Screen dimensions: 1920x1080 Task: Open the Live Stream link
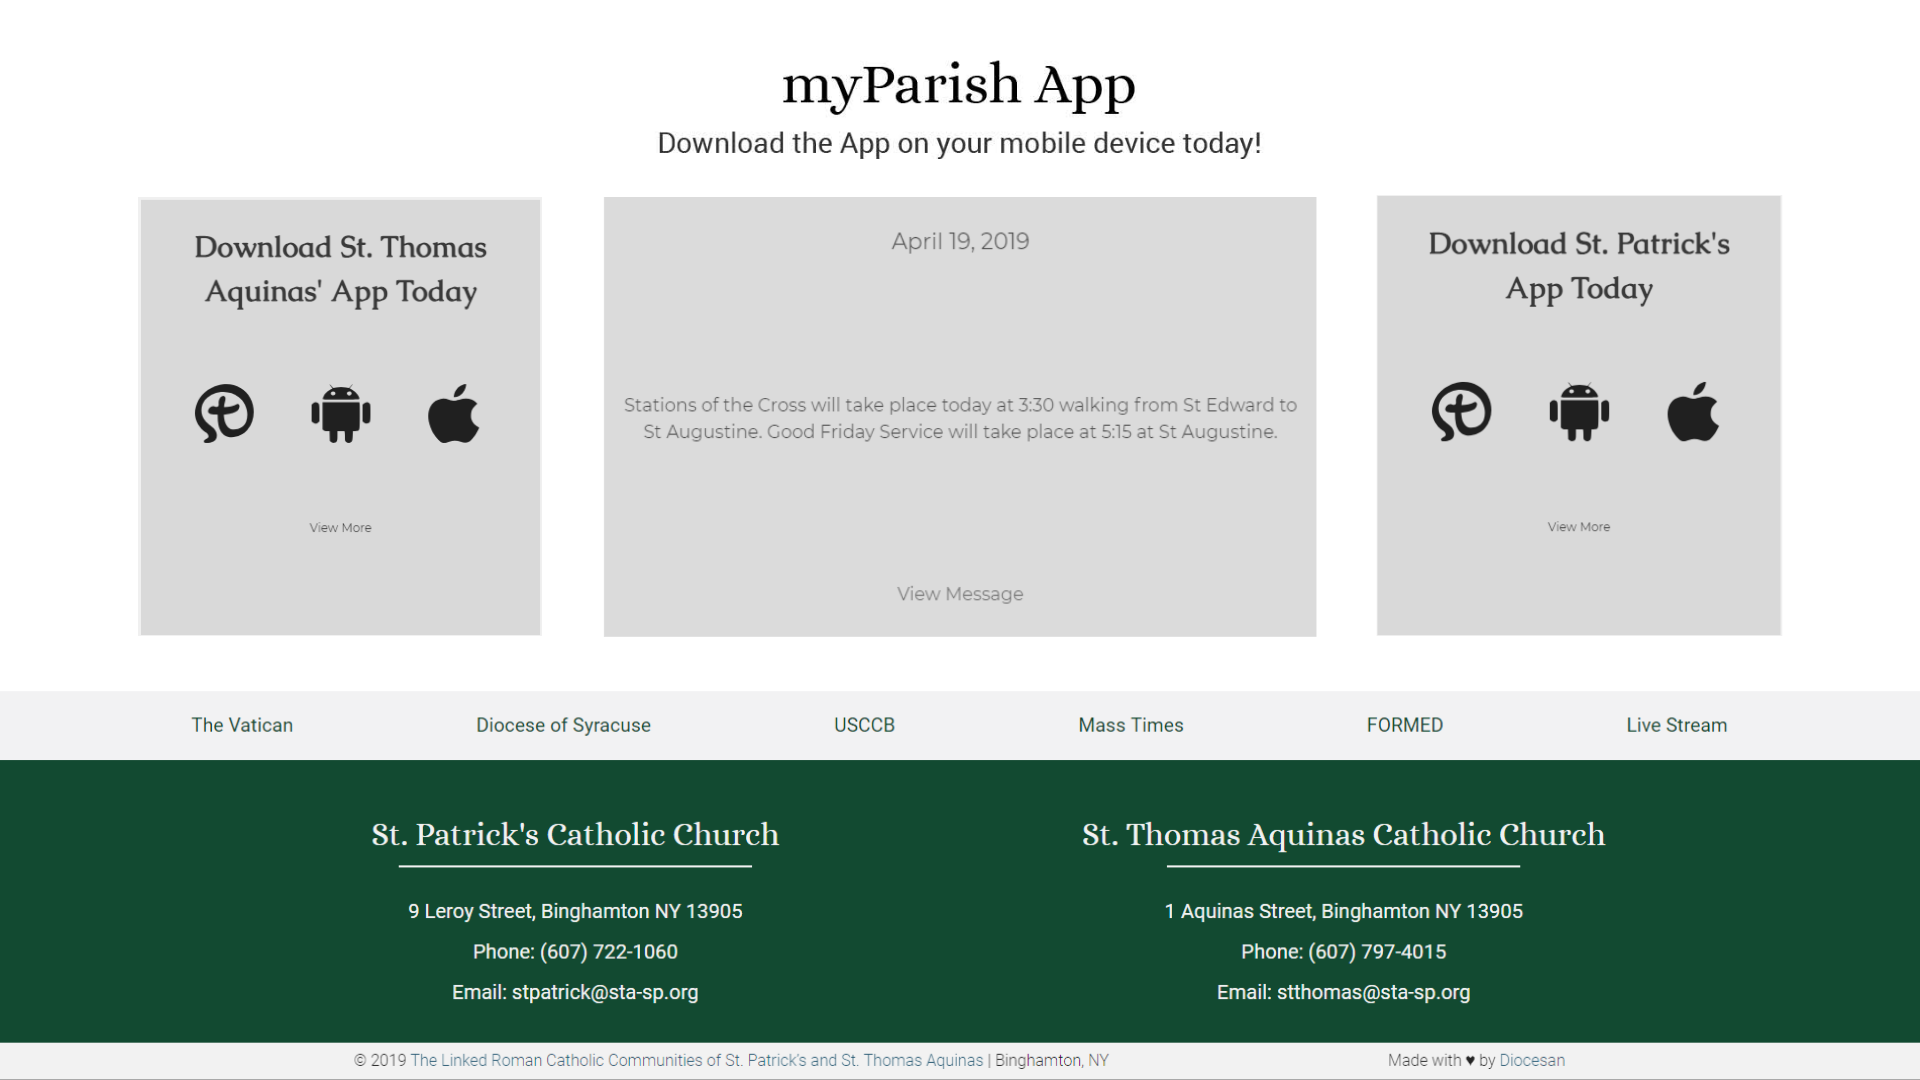1676,725
